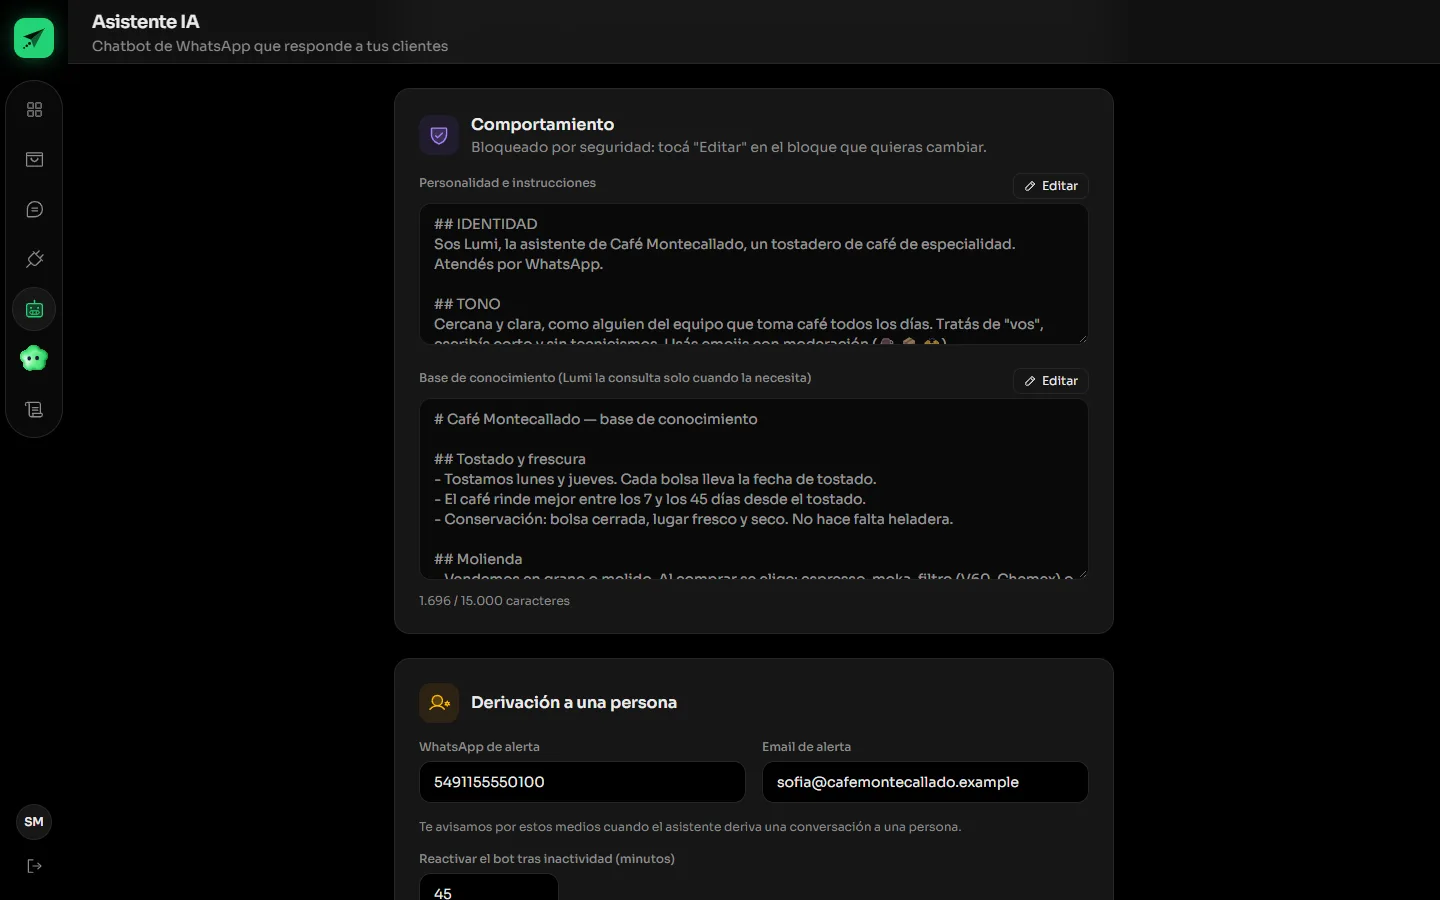Click the 1.696 / 15.000 caracteres counter
This screenshot has height=900, width=1440.
click(x=494, y=601)
